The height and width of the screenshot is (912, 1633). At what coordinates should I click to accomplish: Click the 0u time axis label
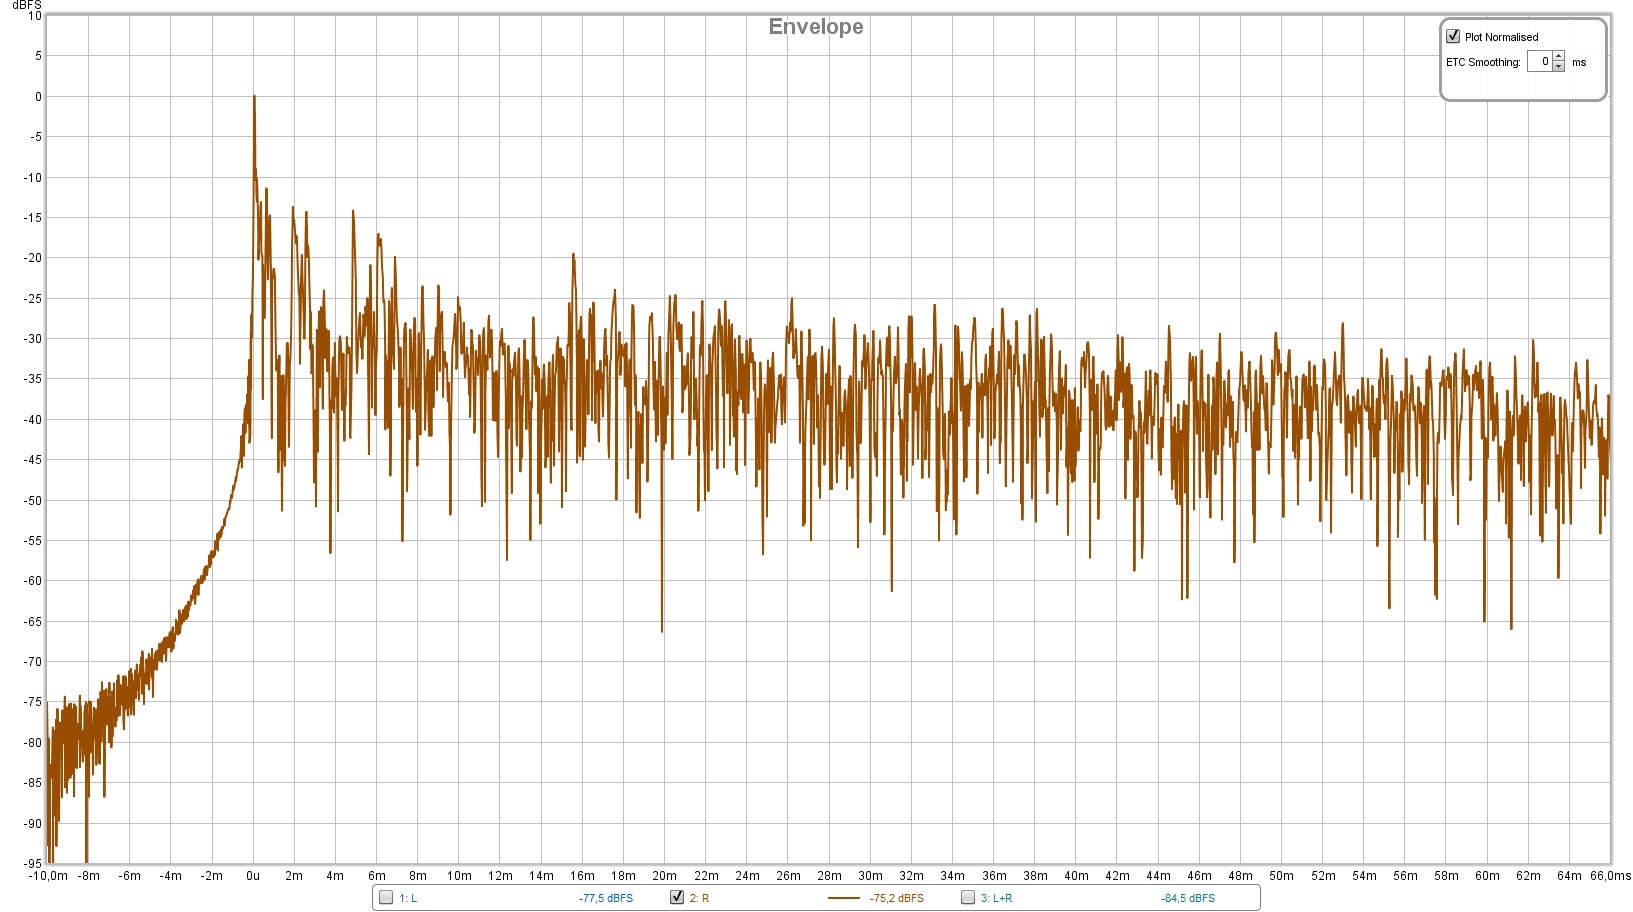253,876
